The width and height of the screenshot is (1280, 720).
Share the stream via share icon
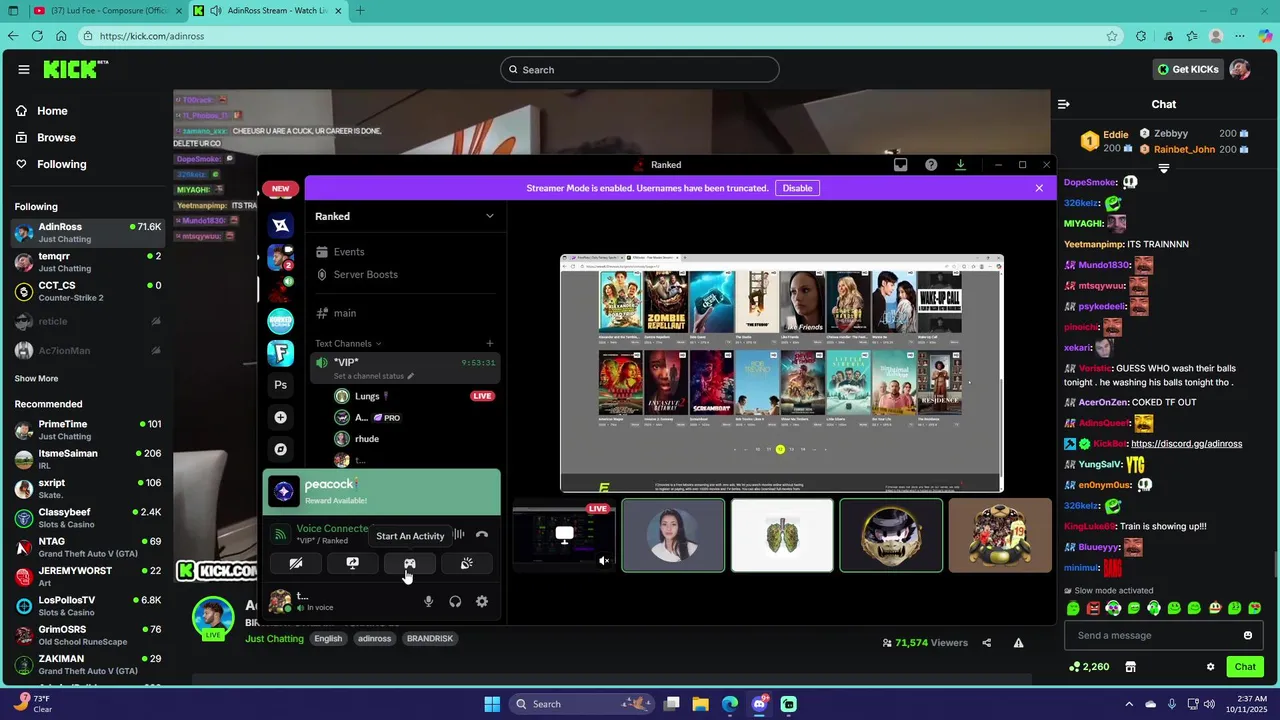coord(987,643)
